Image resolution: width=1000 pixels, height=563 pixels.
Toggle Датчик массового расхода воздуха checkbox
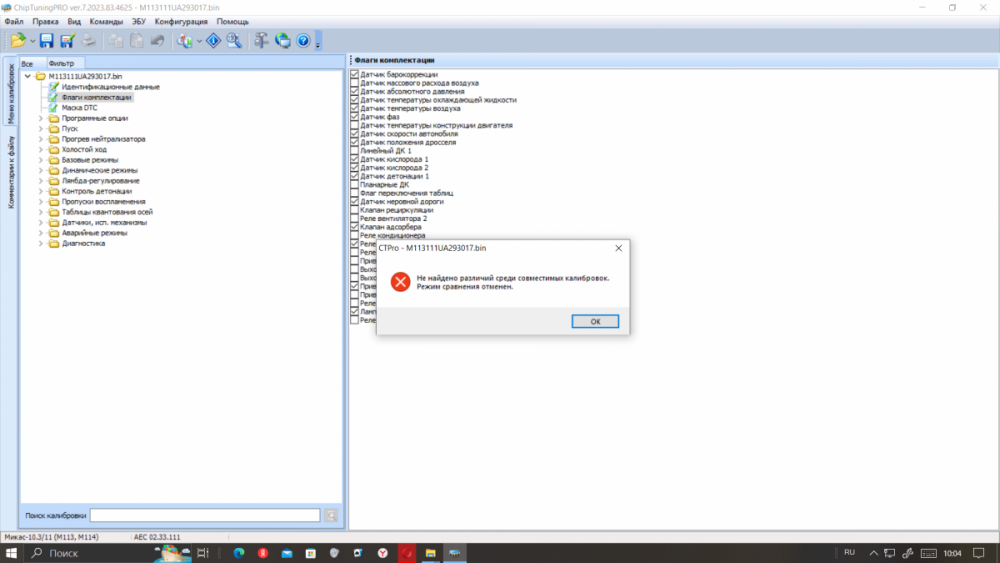tap(355, 83)
